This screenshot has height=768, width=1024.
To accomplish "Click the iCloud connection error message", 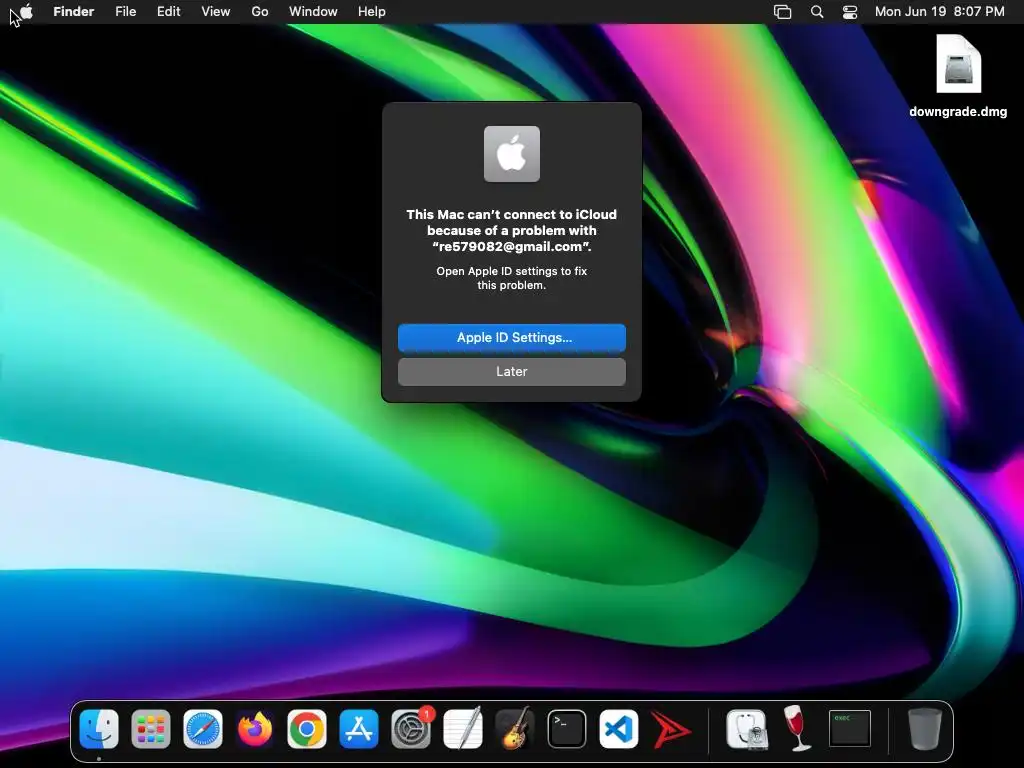I will click(x=512, y=231).
